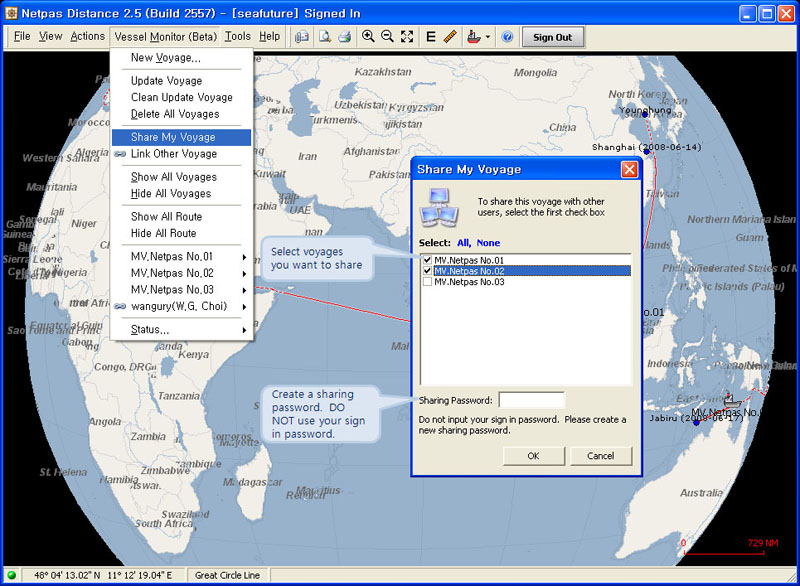Image resolution: width=800 pixels, height=586 pixels.
Task: Click the Shanghai (2008-06-14) port label
Action: [646, 147]
